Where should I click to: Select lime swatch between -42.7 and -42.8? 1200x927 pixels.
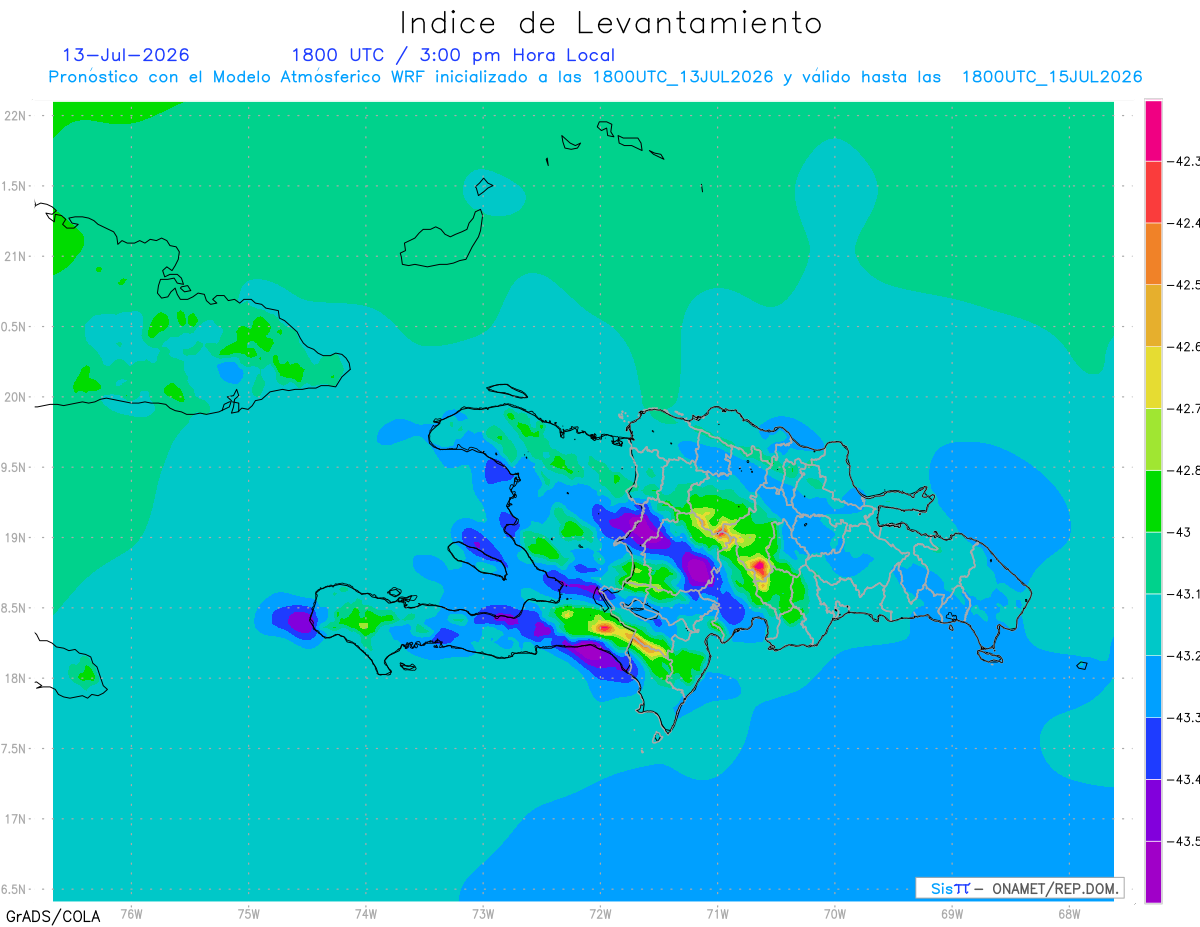1153,439
